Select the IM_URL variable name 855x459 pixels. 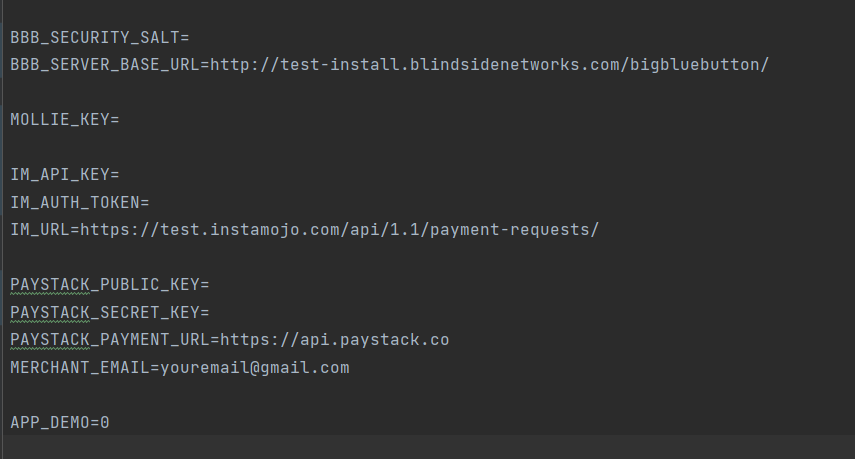[x=40, y=230]
